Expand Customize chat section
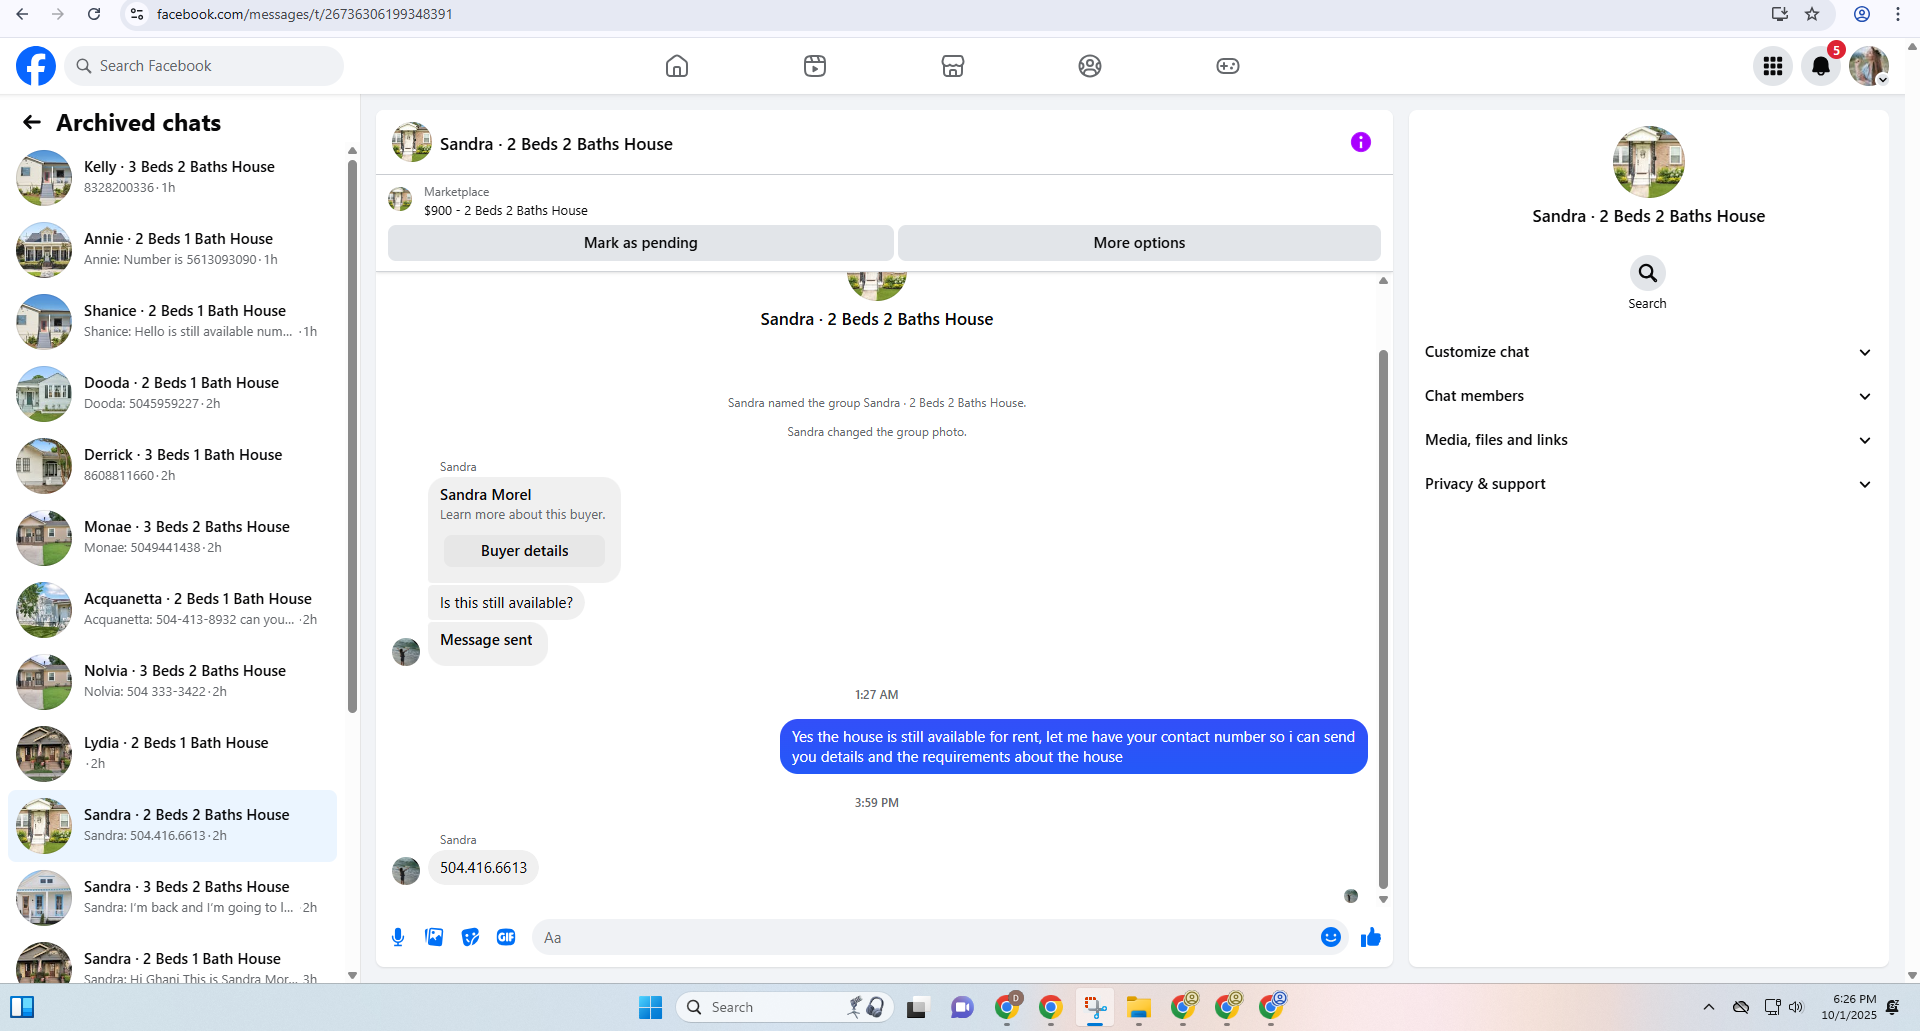The height and width of the screenshot is (1031, 1920). coord(1648,352)
